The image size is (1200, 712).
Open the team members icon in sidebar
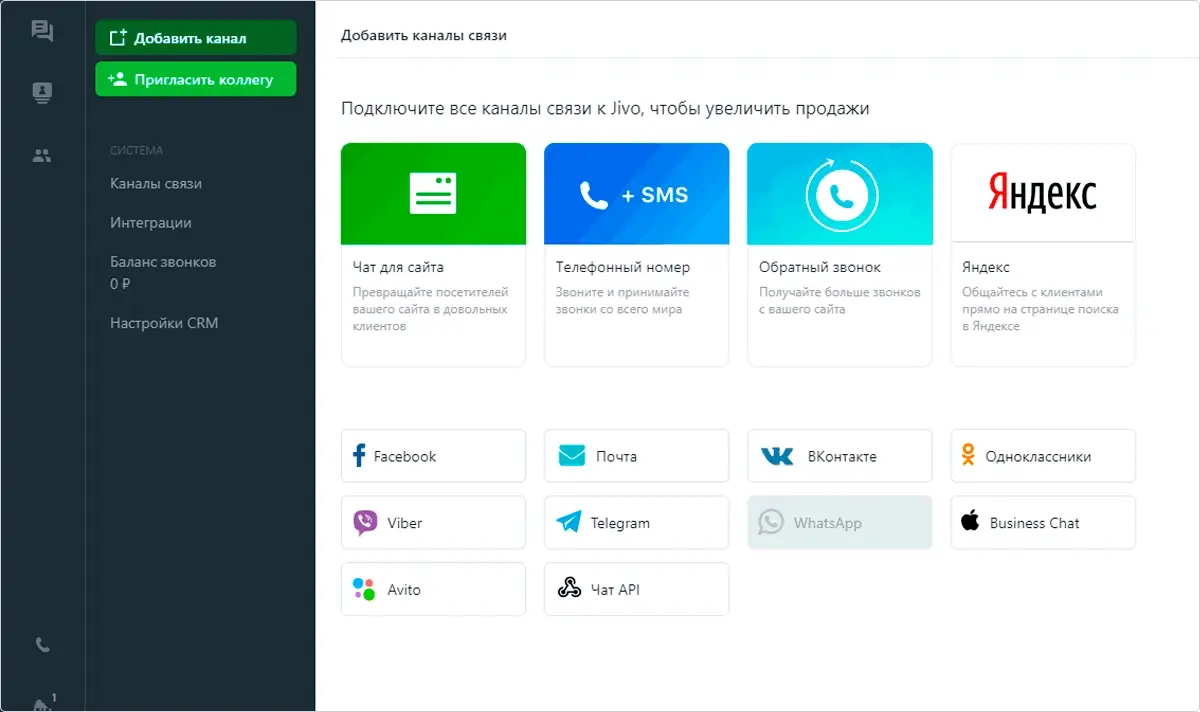click(x=42, y=156)
